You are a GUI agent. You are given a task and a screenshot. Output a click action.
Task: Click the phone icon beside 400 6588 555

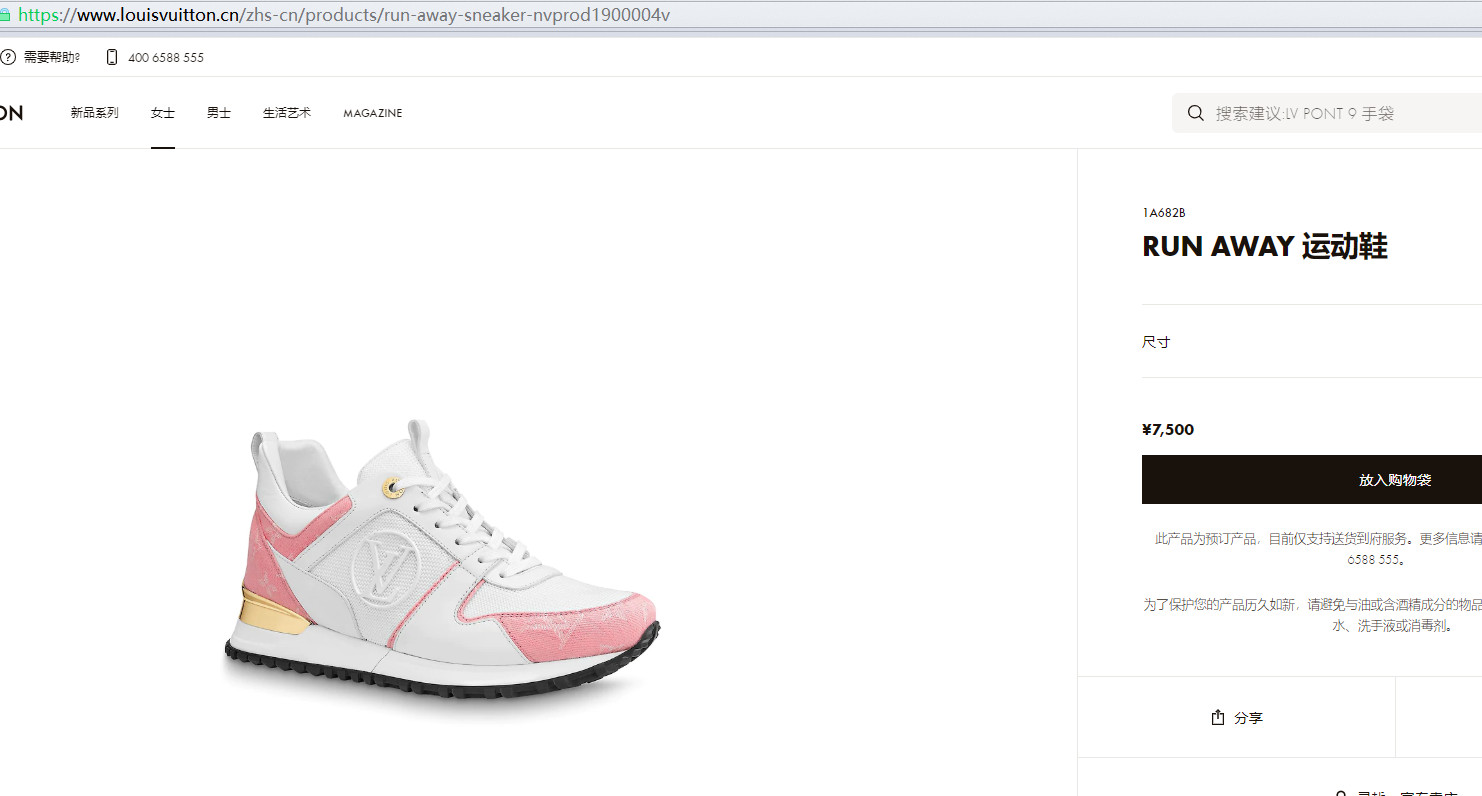point(112,57)
